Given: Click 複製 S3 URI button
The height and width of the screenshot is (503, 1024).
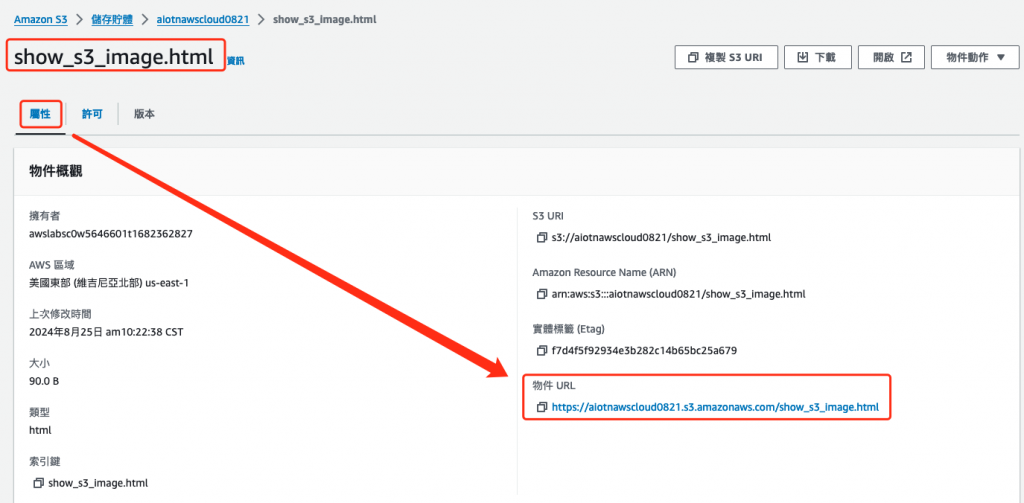Looking at the screenshot, I should point(726,57).
